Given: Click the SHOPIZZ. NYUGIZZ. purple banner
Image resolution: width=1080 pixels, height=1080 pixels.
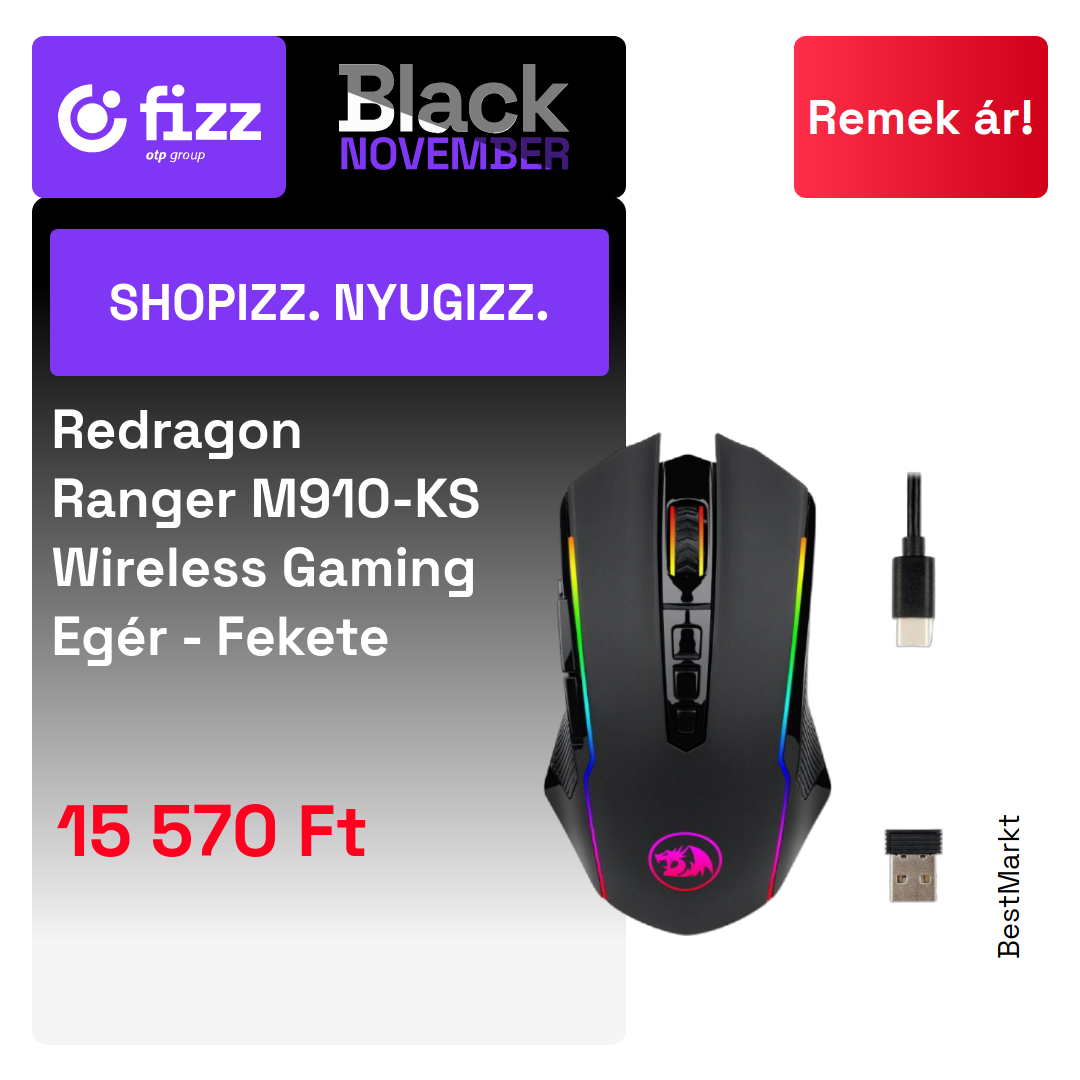Looking at the screenshot, I should coord(329,302).
